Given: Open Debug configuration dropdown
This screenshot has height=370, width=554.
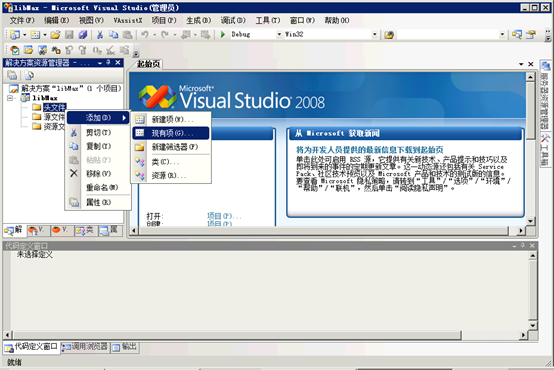Looking at the screenshot, I should [279, 34].
